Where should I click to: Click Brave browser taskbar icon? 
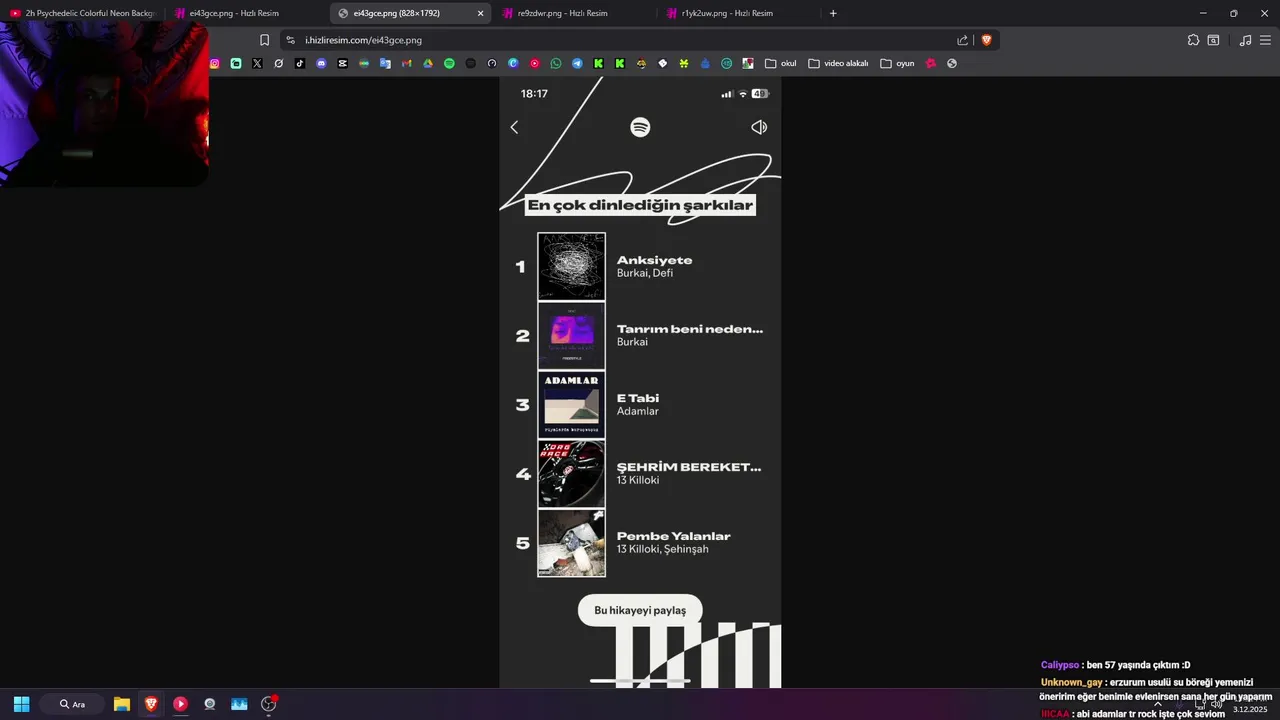click(x=151, y=704)
